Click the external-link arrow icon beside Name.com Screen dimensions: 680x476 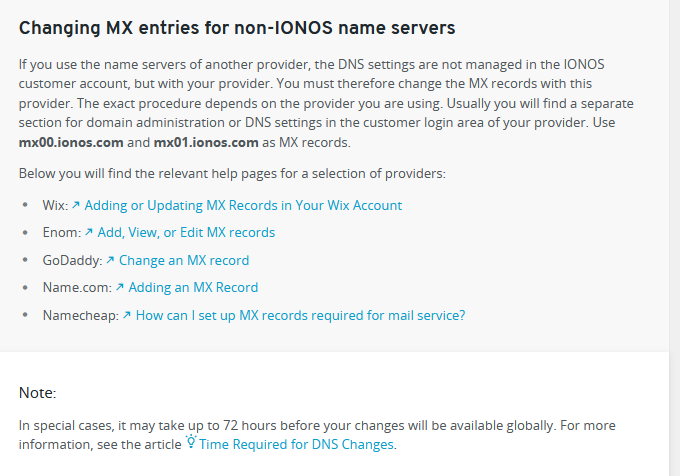(120, 287)
